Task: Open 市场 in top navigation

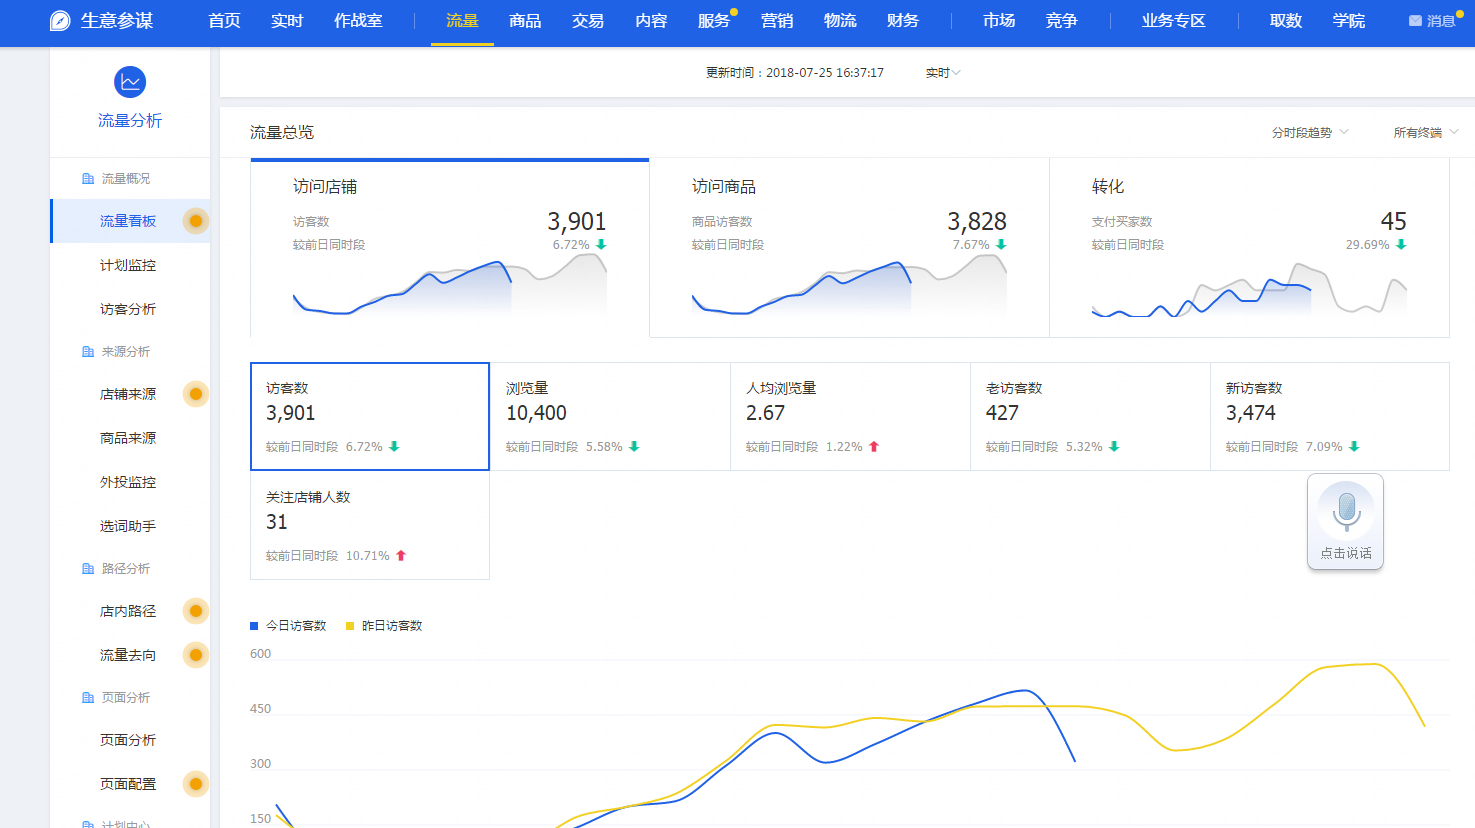Action: [999, 21]
